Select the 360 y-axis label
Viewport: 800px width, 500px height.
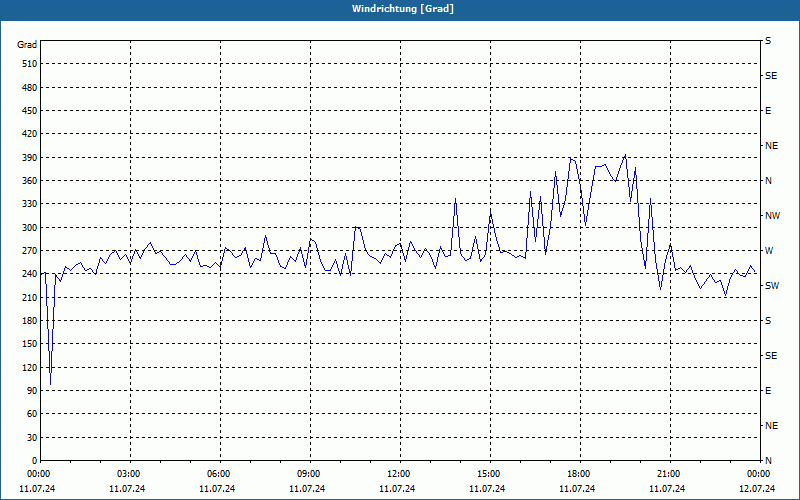[x=29, y=181]
